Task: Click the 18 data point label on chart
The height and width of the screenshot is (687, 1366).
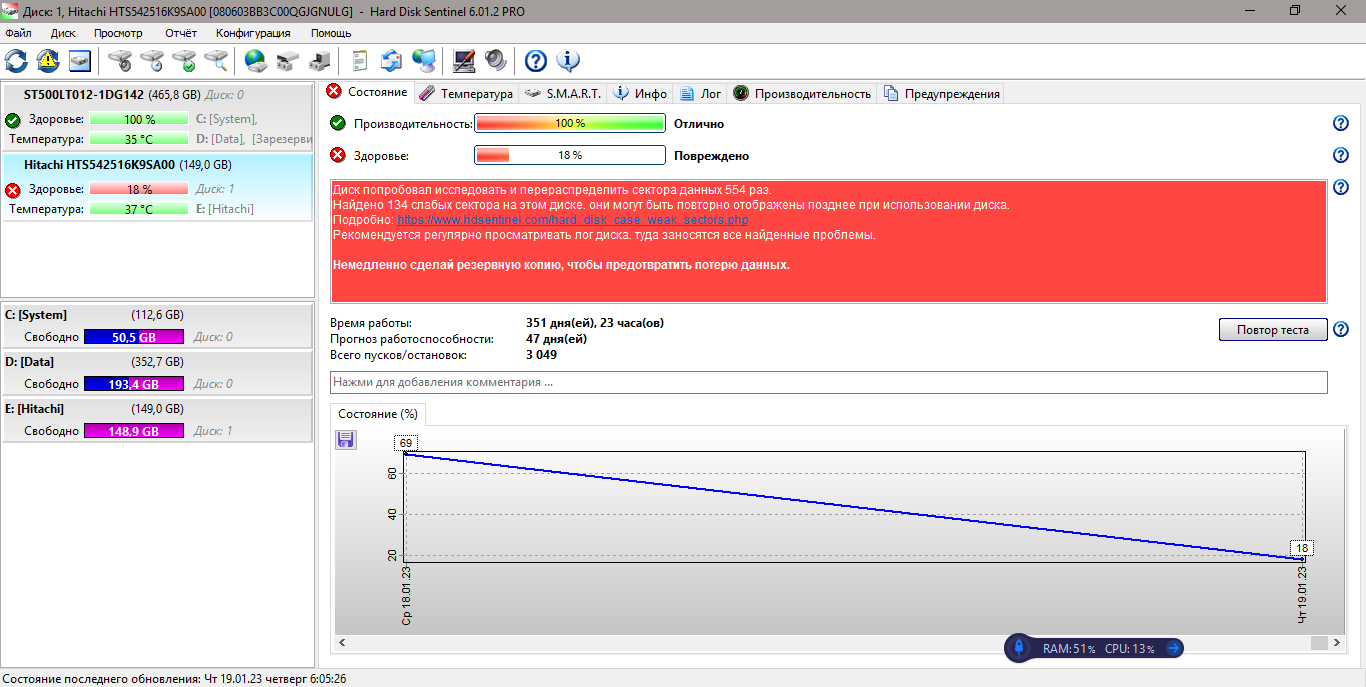Action: 1301,548
